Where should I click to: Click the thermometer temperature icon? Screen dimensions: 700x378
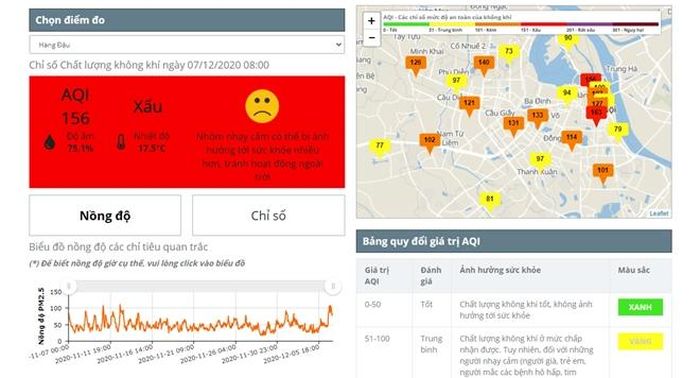coord(121,142)
